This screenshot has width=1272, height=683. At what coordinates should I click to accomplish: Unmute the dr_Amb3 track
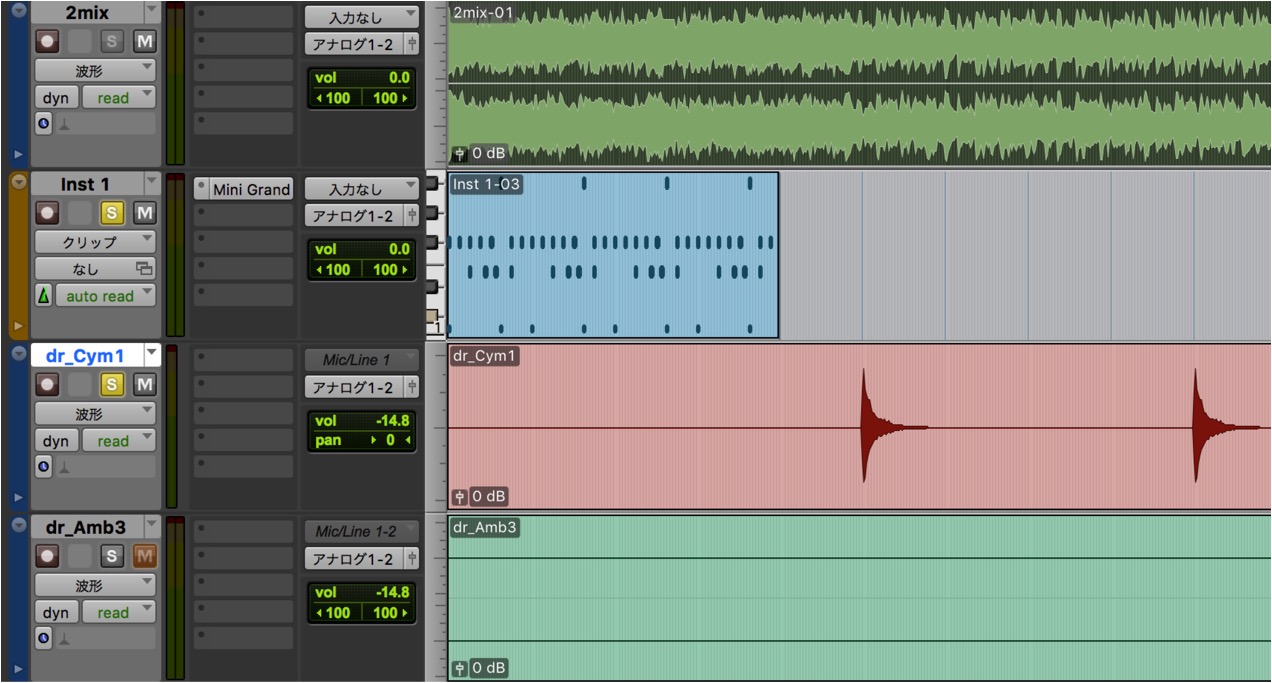145,556
